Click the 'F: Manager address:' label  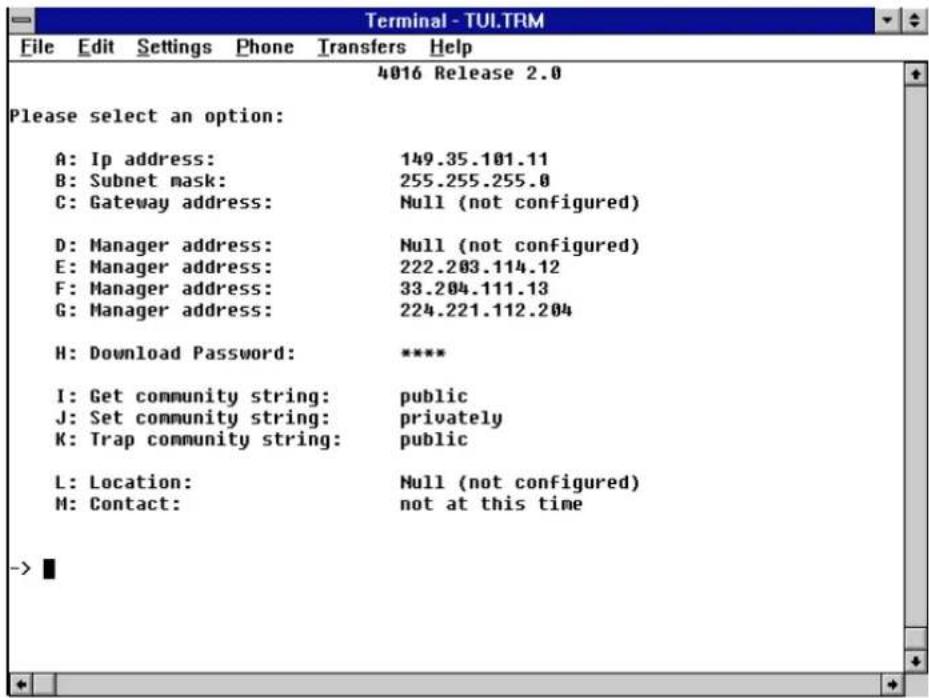coord(164,289)
